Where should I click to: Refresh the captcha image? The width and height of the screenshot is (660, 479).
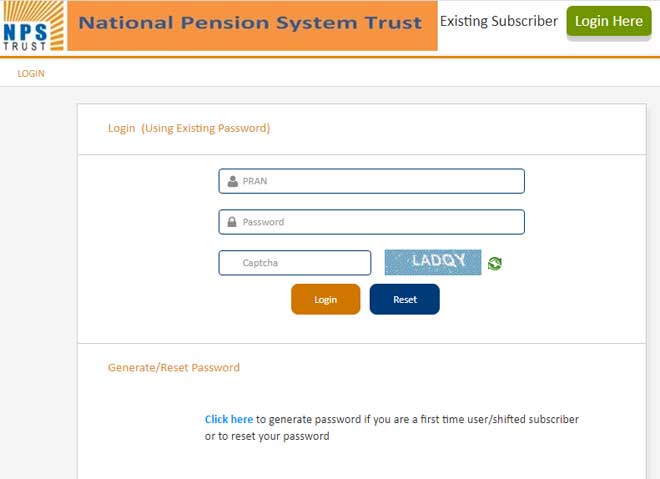[x=494, y=263]
